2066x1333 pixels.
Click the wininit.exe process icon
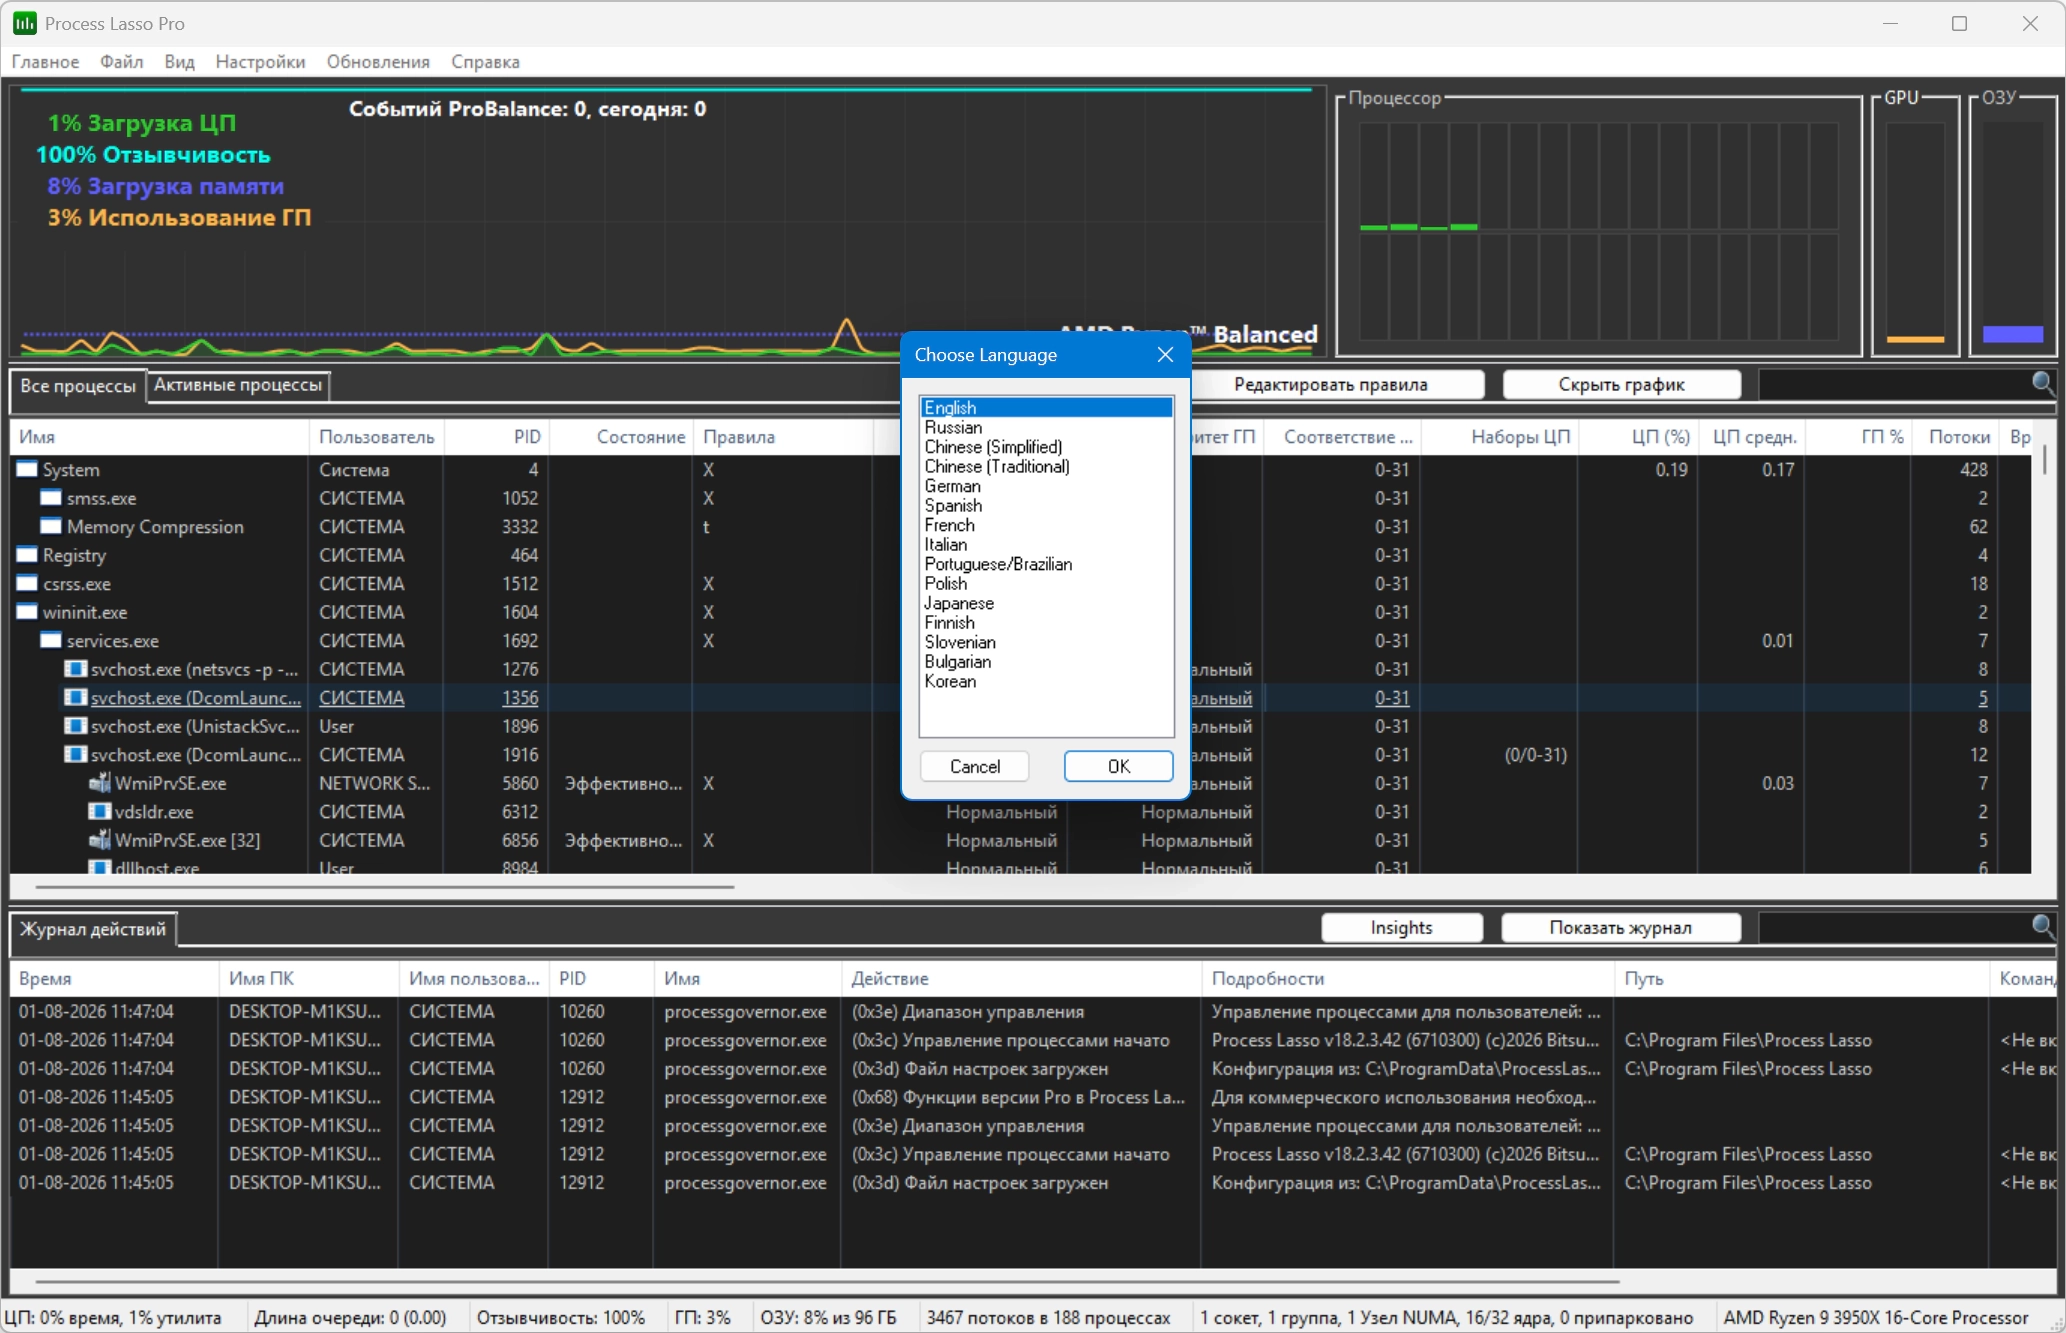pos(27,612)
